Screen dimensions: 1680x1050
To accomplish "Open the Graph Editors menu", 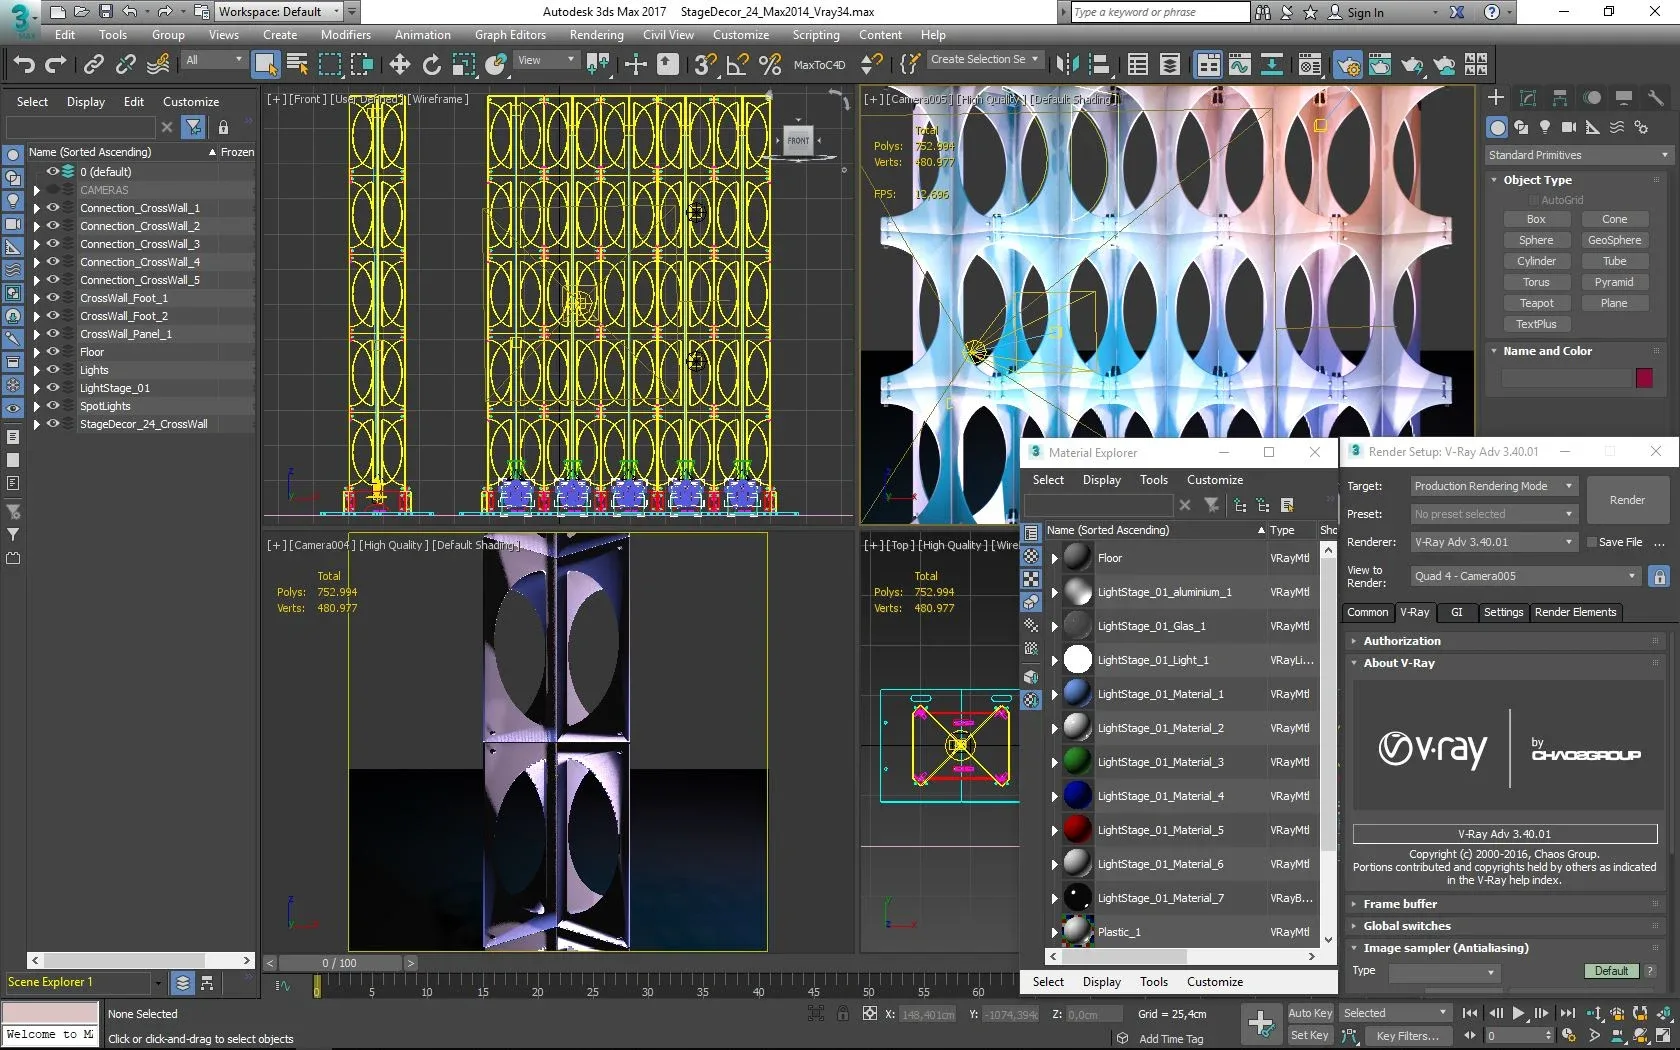I will 510,35.
